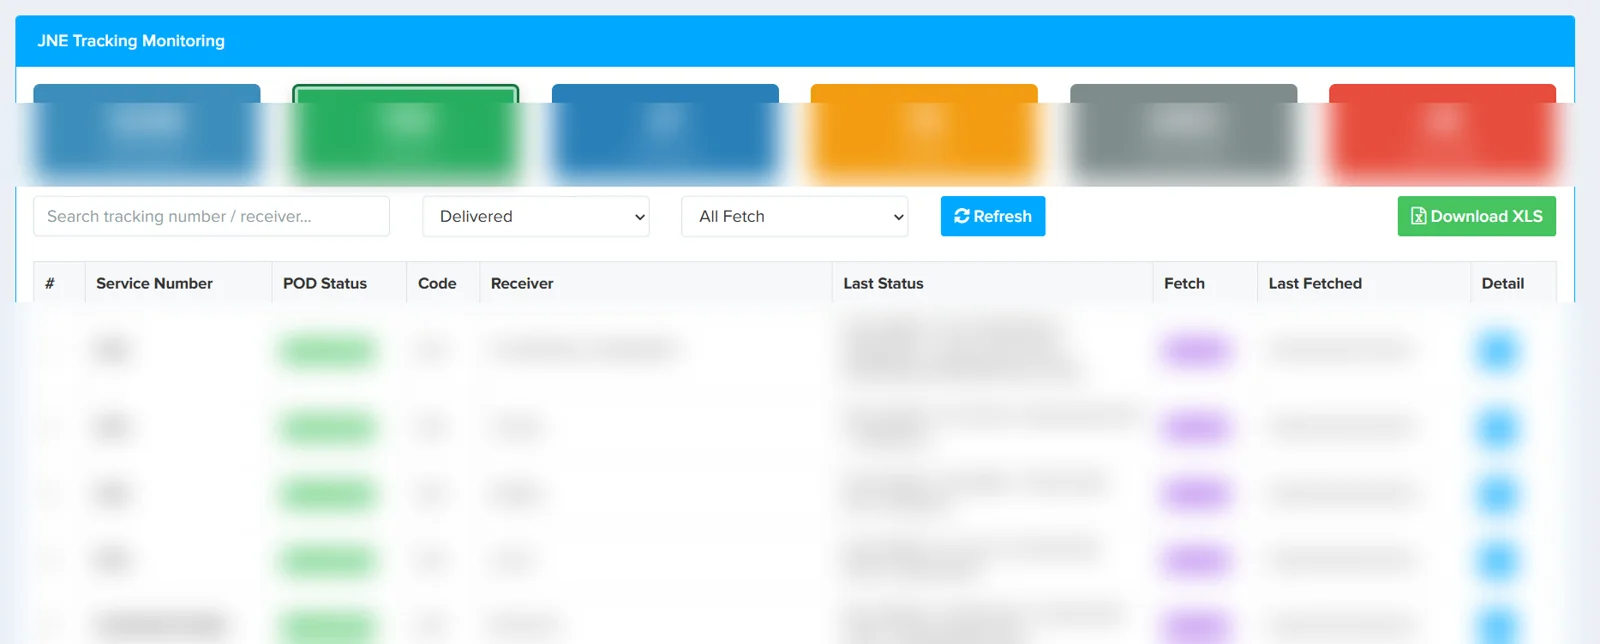Select the orange summary card
Viewport: 1600px width, 644px height.
(x=924, y=132)
